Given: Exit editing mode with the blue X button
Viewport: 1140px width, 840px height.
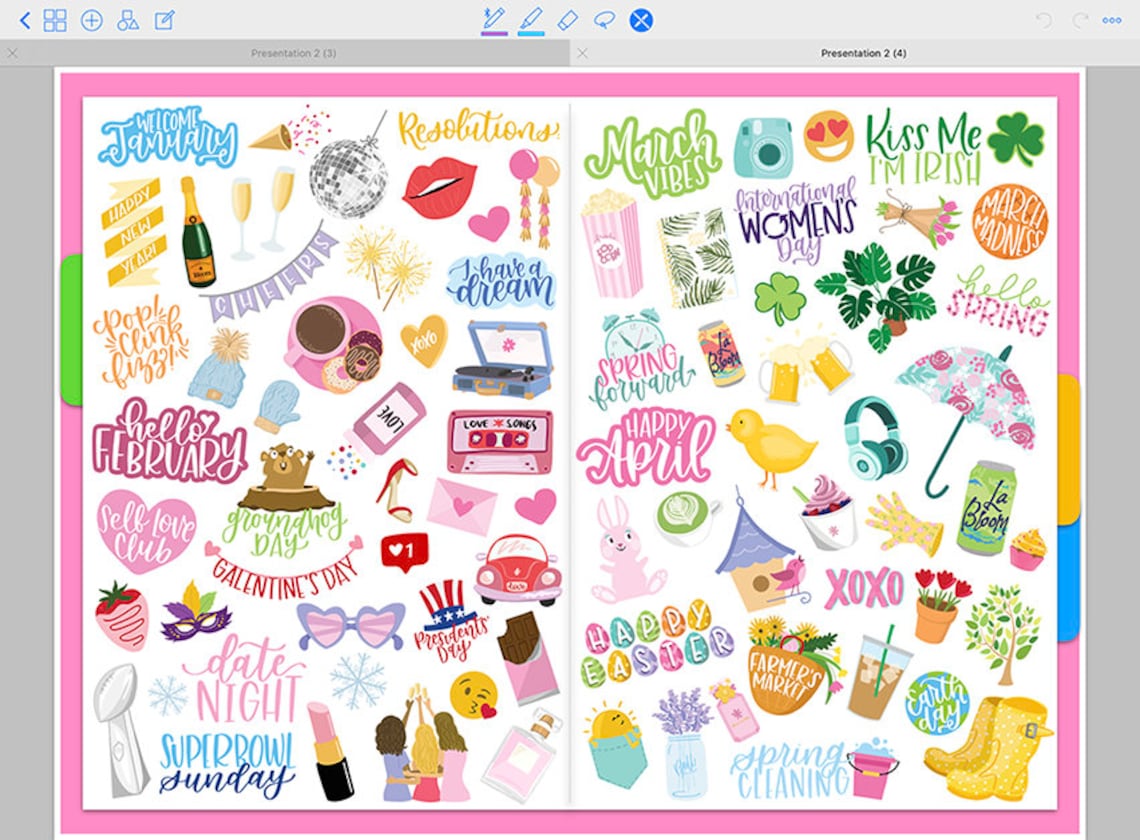Looking at the screenshot, I should pos(639,18).
